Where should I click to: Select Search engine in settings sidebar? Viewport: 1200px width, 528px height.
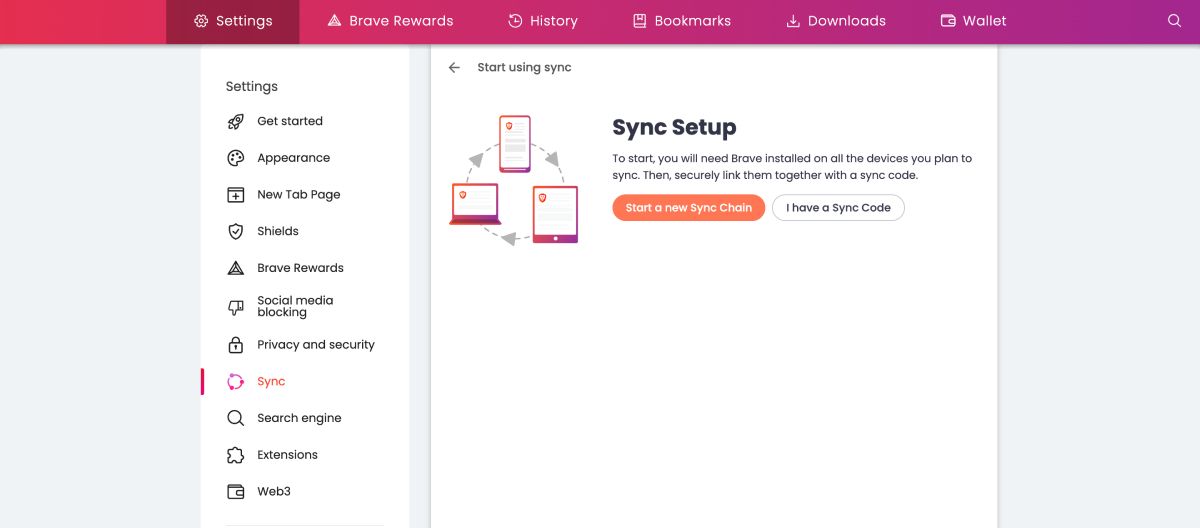[x=299, y=418]
